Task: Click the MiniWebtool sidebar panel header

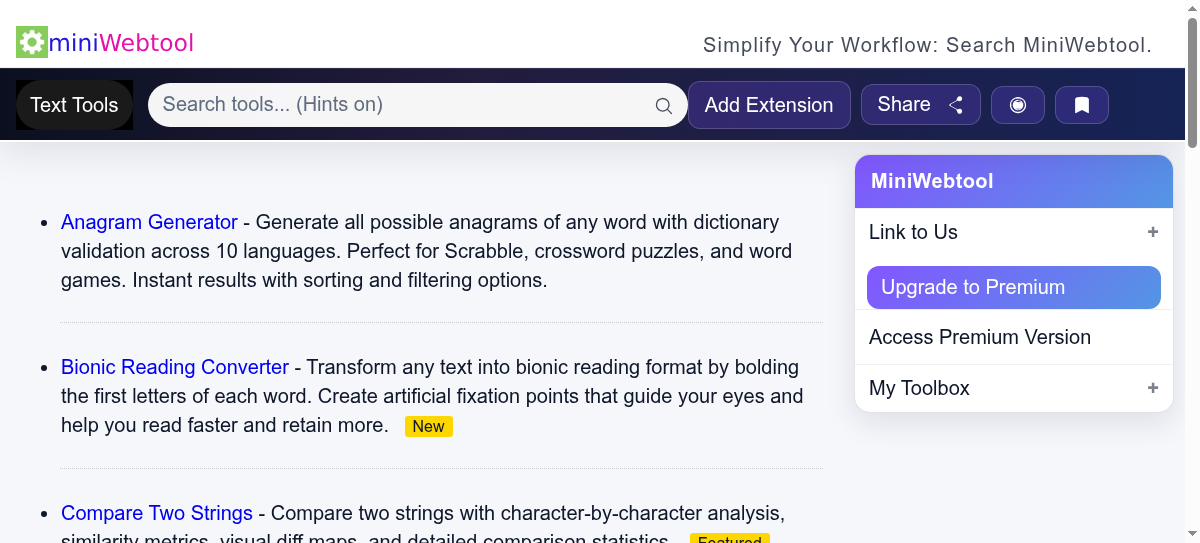Action: point(1013,181)
